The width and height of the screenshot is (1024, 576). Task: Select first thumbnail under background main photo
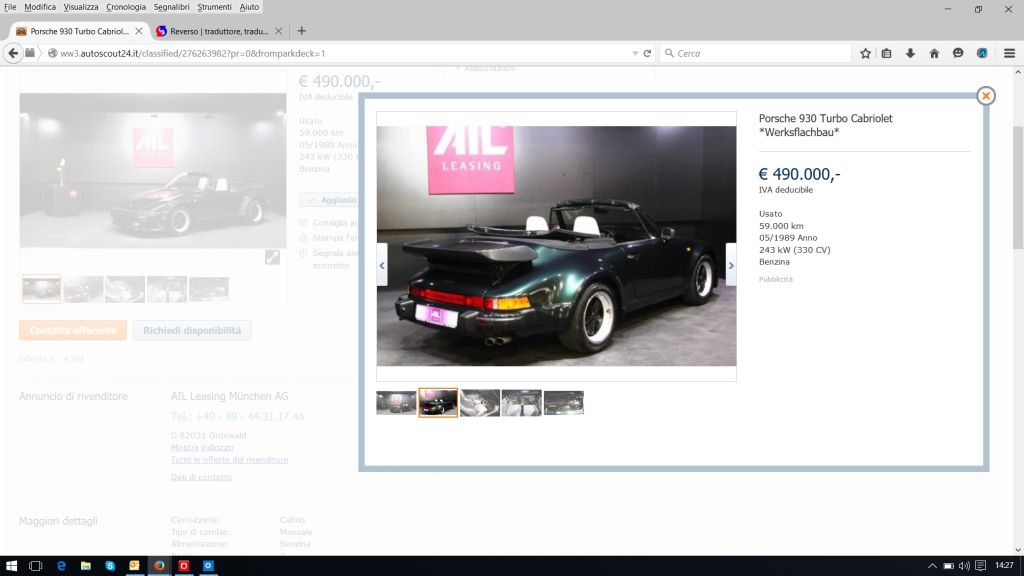point(41,289)
